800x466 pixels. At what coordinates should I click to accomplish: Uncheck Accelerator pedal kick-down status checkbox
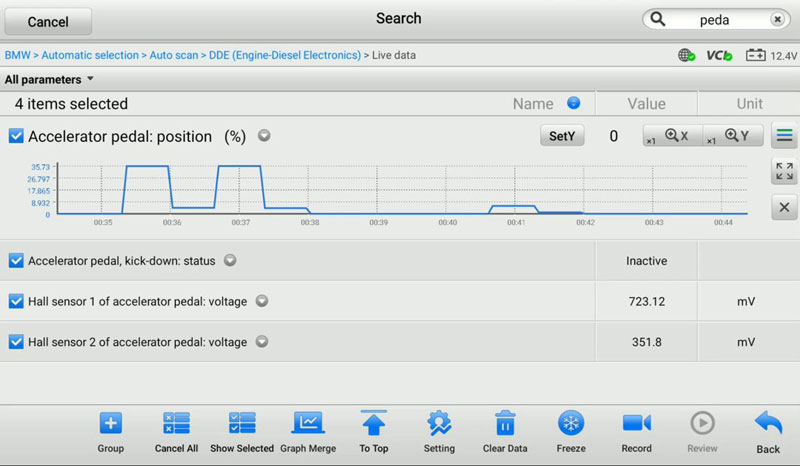point(16,261)
